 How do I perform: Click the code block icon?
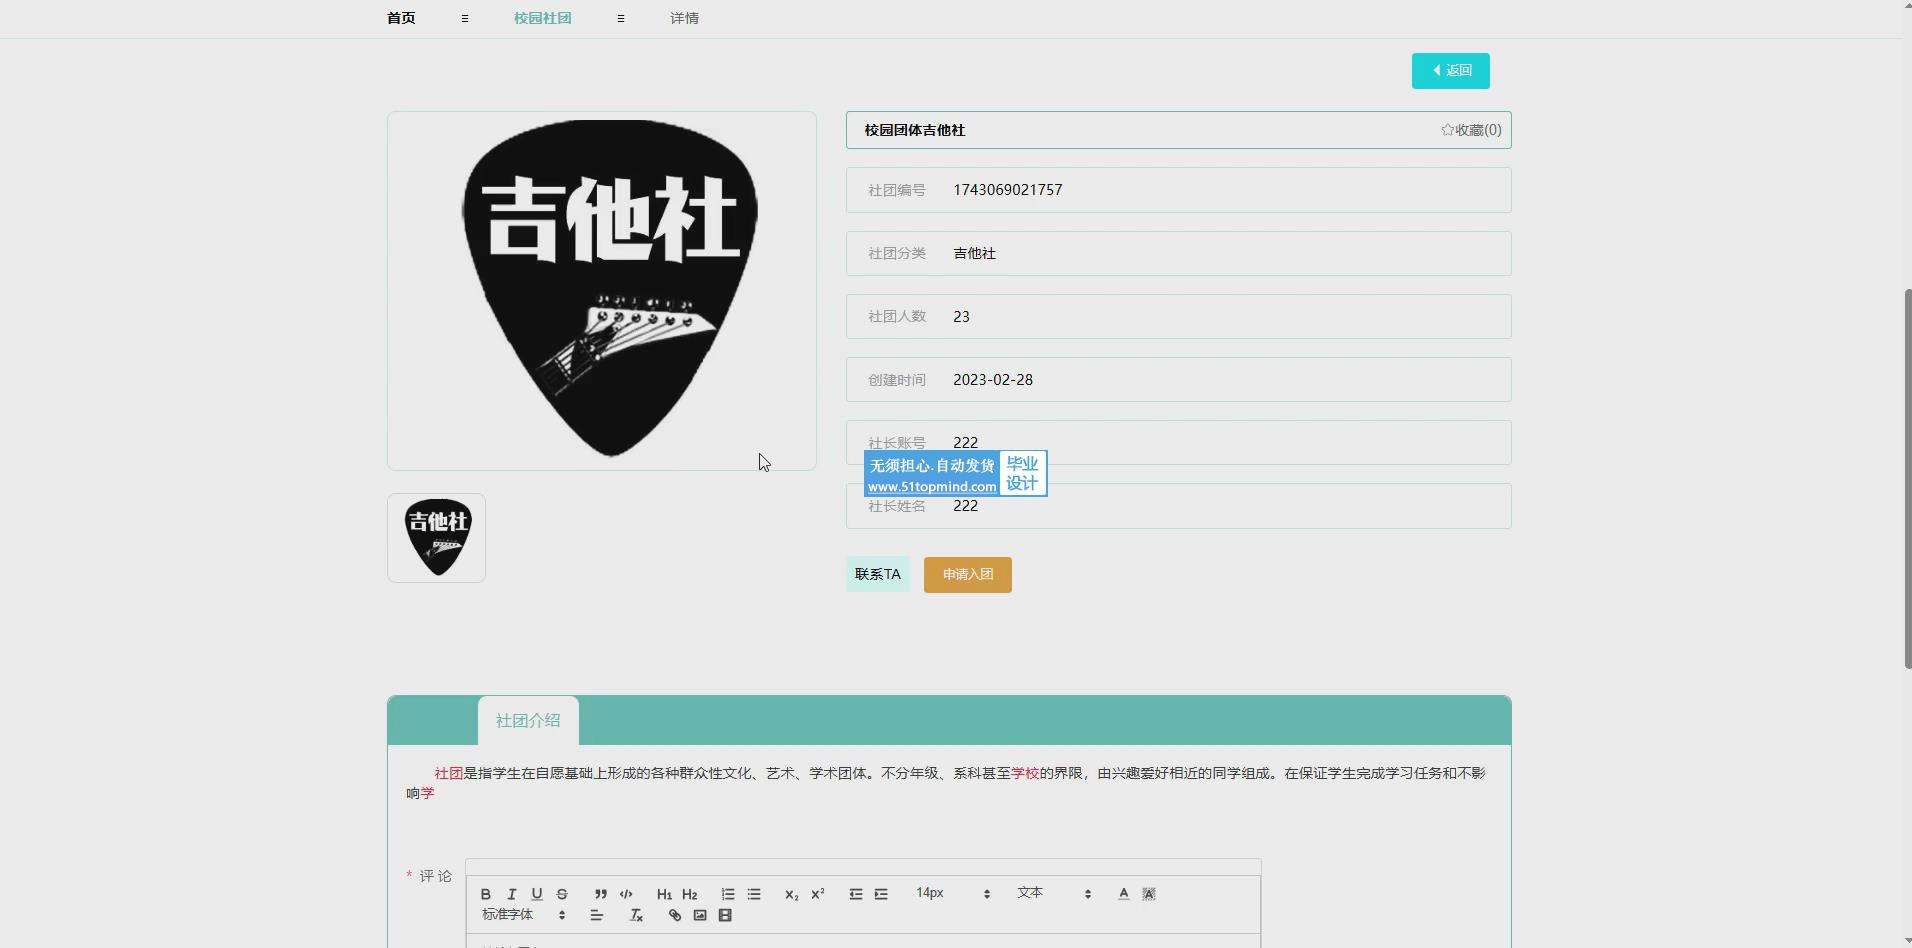626,894
